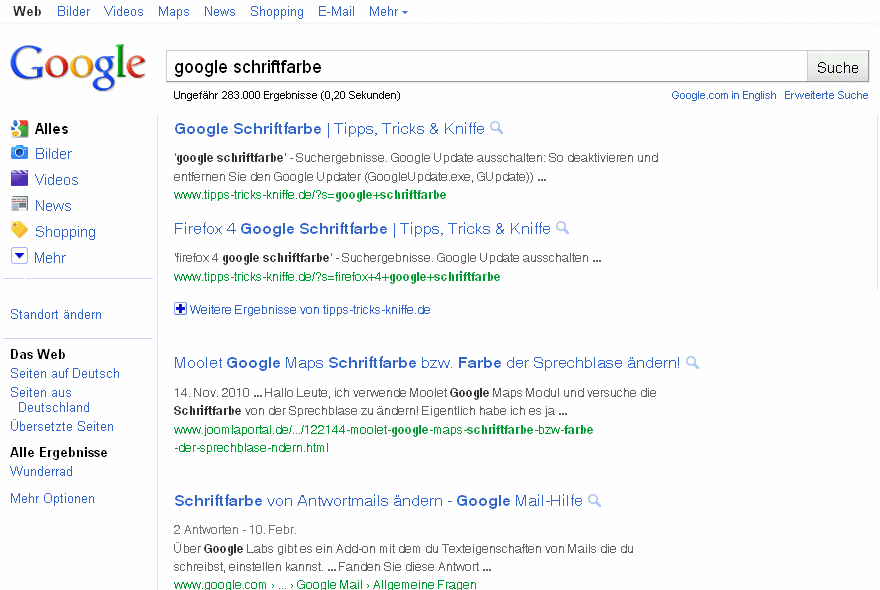Viewport: 880px width, 590px height.
Task: Preview the first Google Schriftfarbe result via magnifier
Action: 496,128
